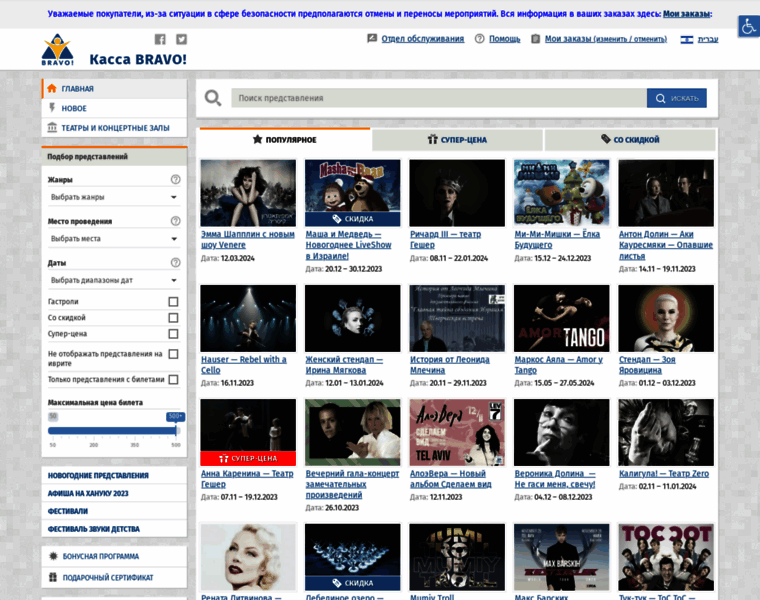The height and width of the screenshot is (600, 760).
Task: Click the gift icon on Супер-цена tab
Action: click(432, 140)
